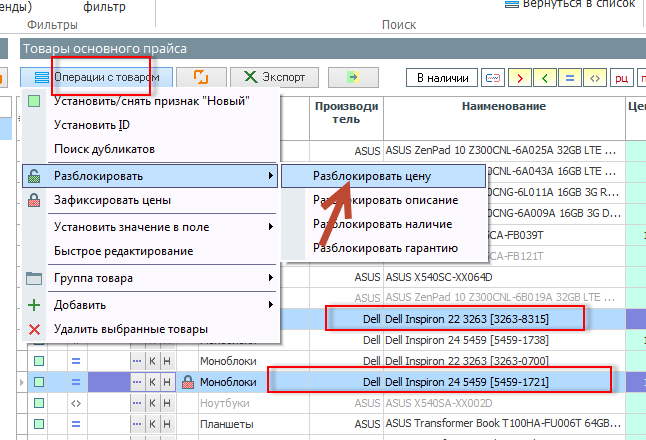The width and height of the screenshot is (646, 440).
Task: Click '...' button in the Планшеты row
Action: point(137,424)
